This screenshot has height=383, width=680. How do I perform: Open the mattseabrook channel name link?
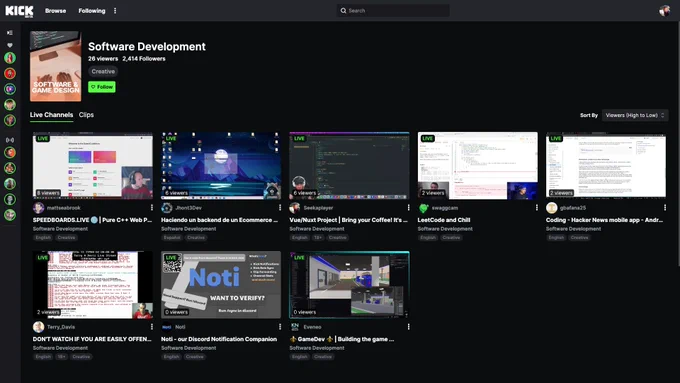[x=63, y=208]
